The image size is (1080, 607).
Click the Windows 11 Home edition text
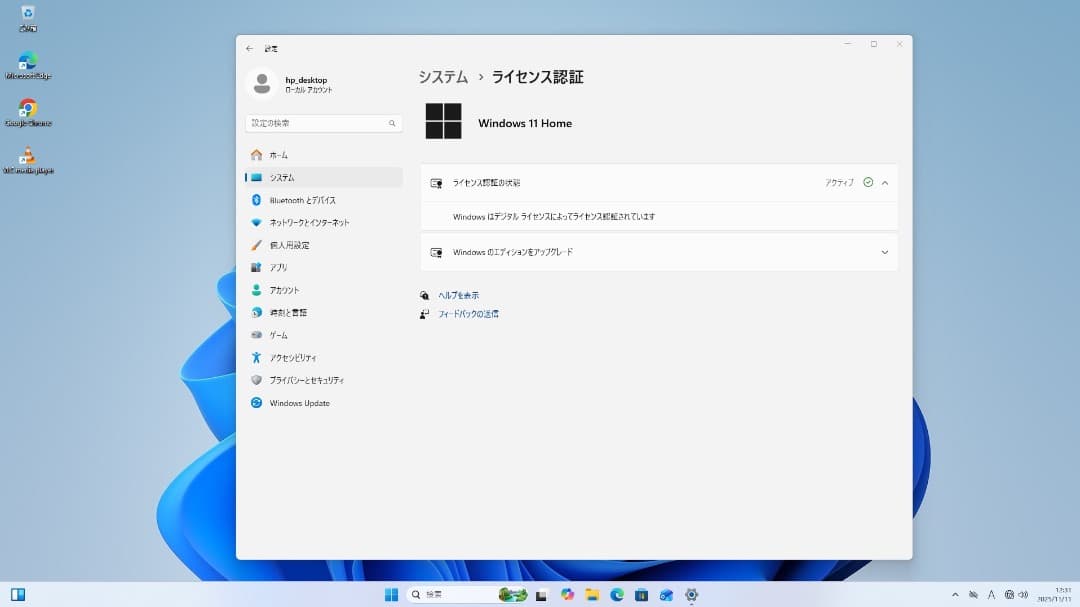525,123
